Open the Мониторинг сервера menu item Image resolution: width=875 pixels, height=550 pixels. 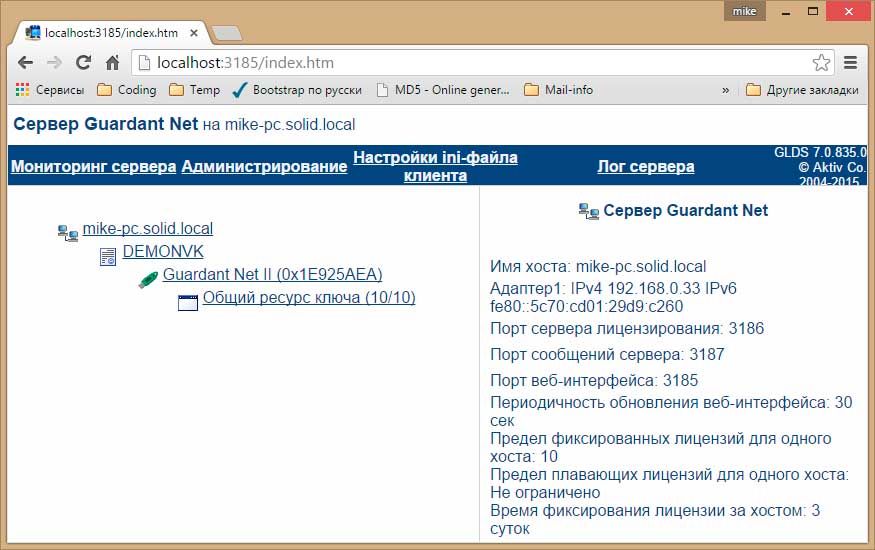93,167
